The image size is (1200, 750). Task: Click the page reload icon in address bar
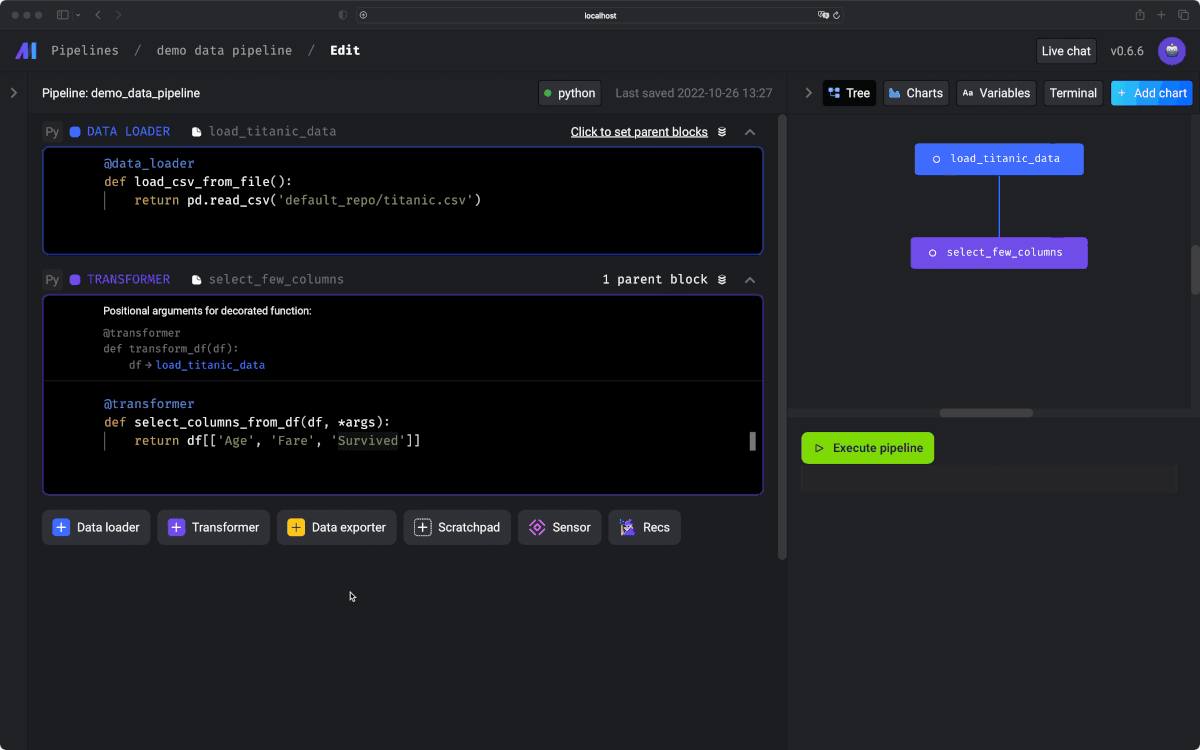pyautogui.click(x=837, y=15)
